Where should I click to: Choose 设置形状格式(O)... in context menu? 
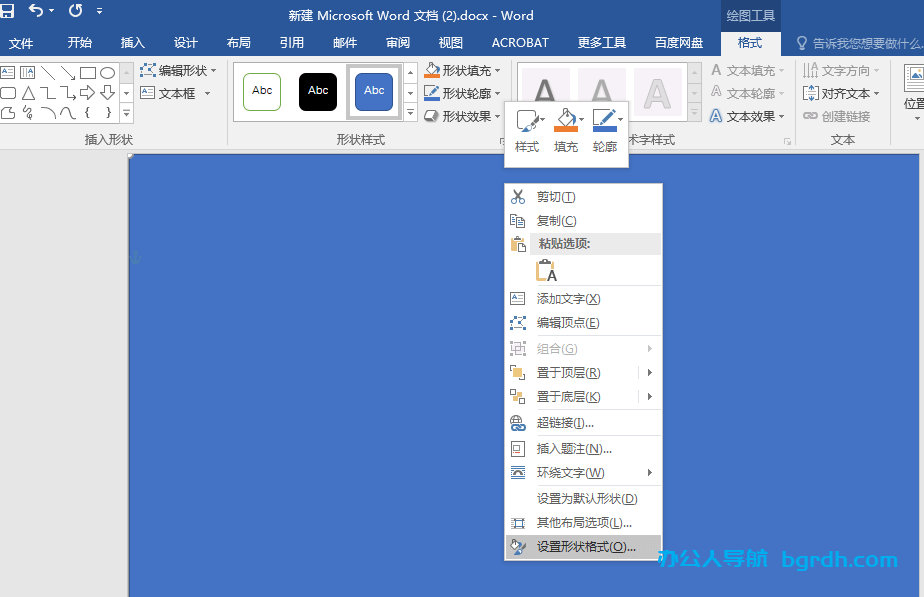tap(583, 547)
